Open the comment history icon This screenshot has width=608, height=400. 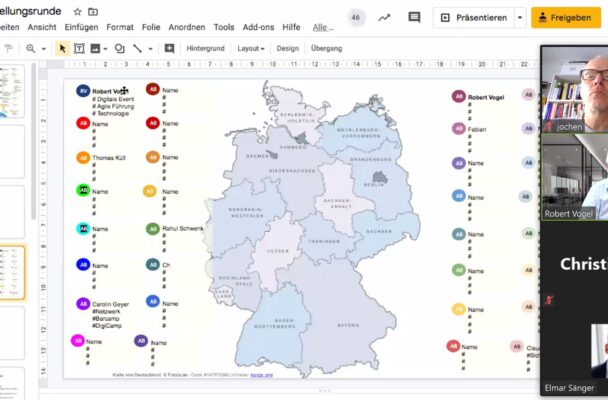click(x=414, y=17)
